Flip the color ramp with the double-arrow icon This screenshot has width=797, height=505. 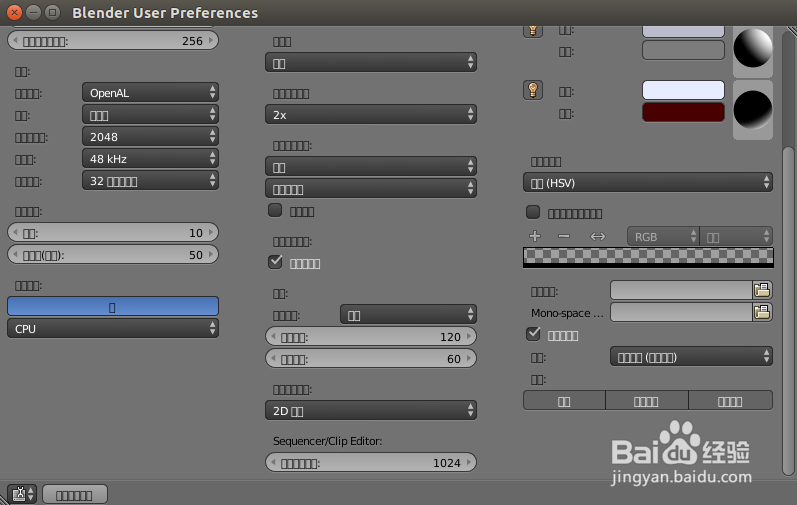coord(597,236)
